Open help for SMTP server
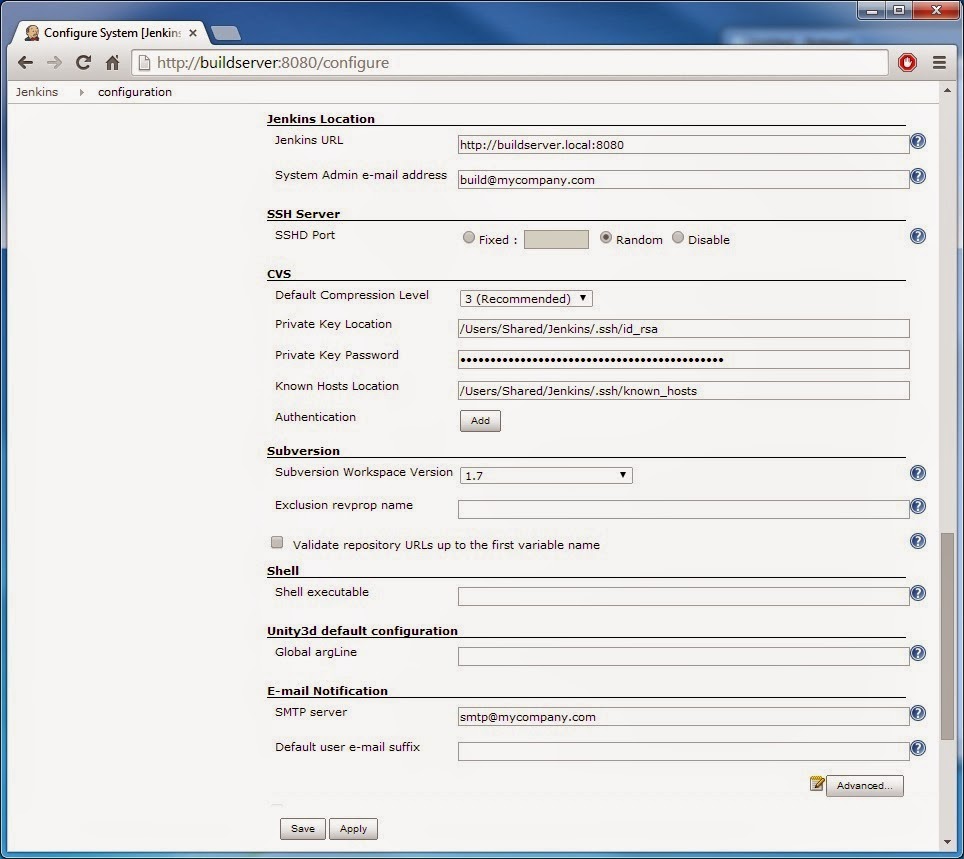The image size is (964, 859). click(917, 713)
